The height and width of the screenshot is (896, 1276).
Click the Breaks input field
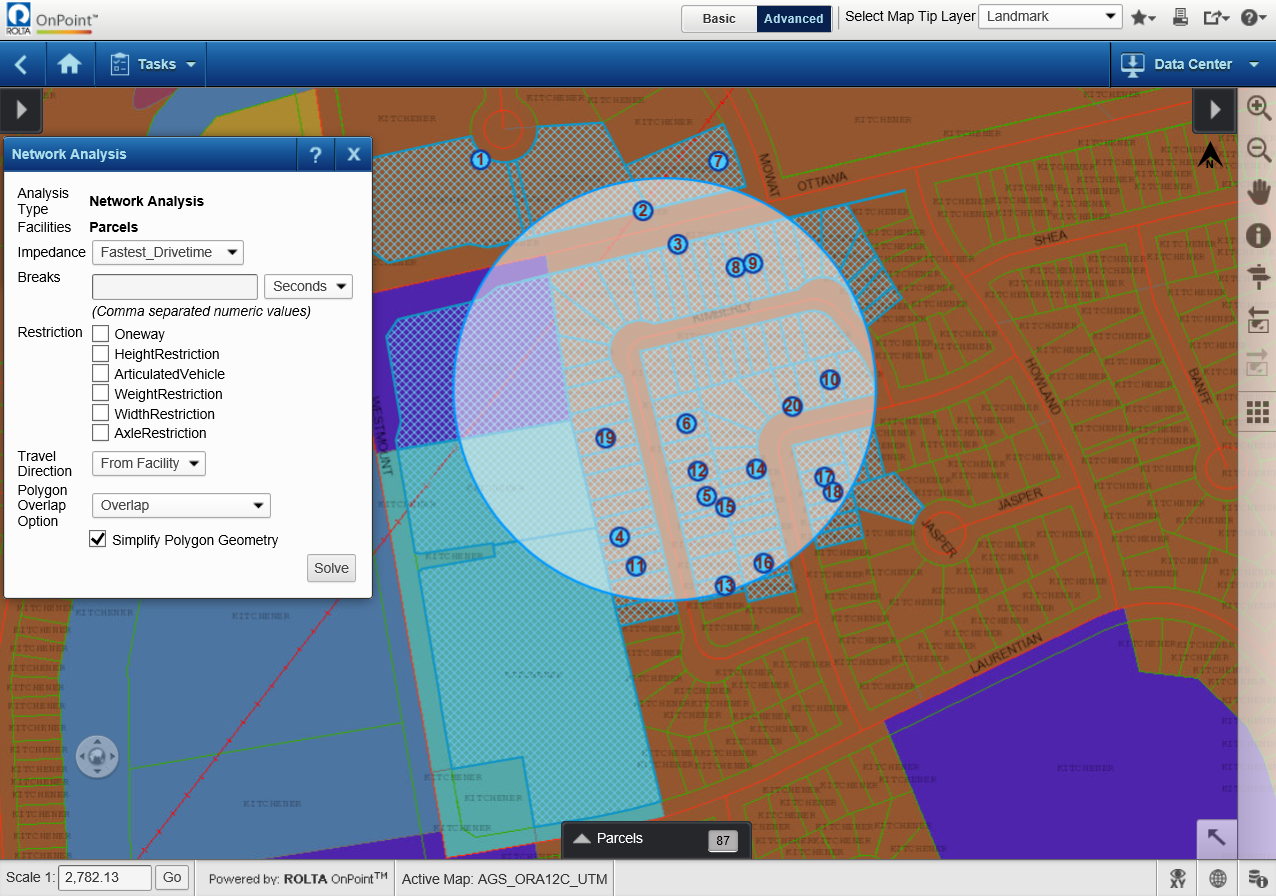pos(175,287)
